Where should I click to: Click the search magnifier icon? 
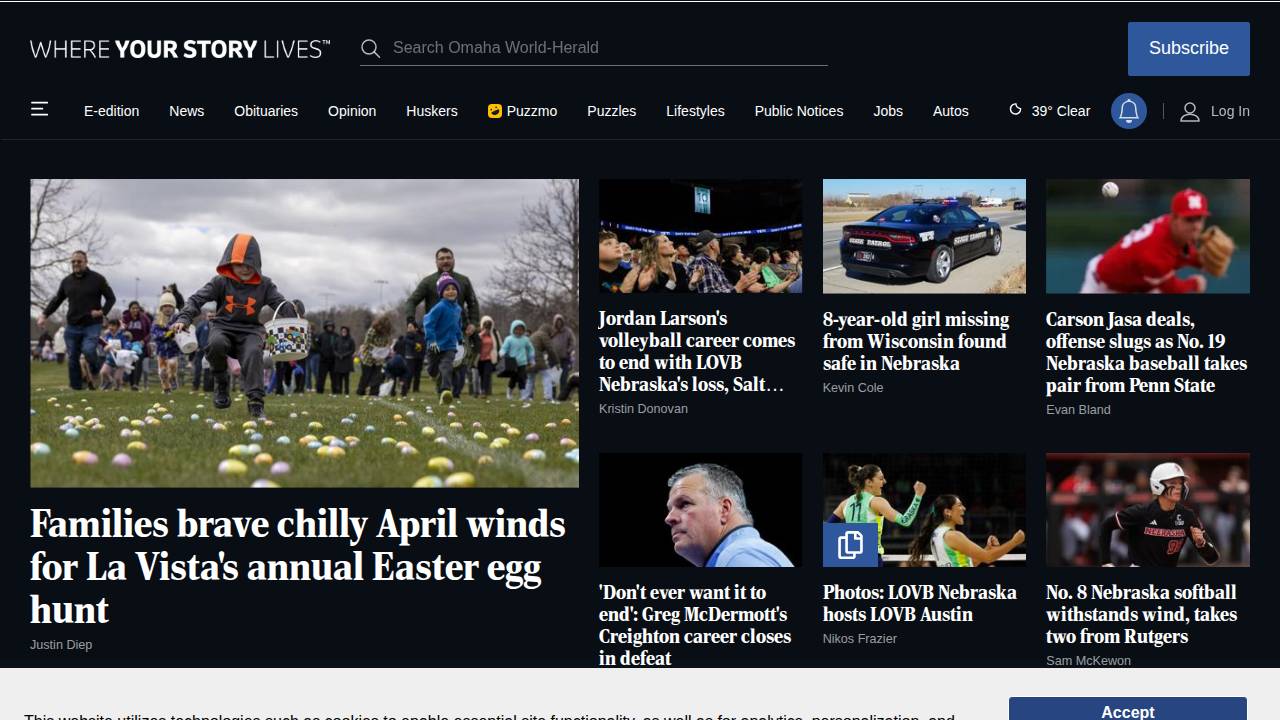point(371,48)
